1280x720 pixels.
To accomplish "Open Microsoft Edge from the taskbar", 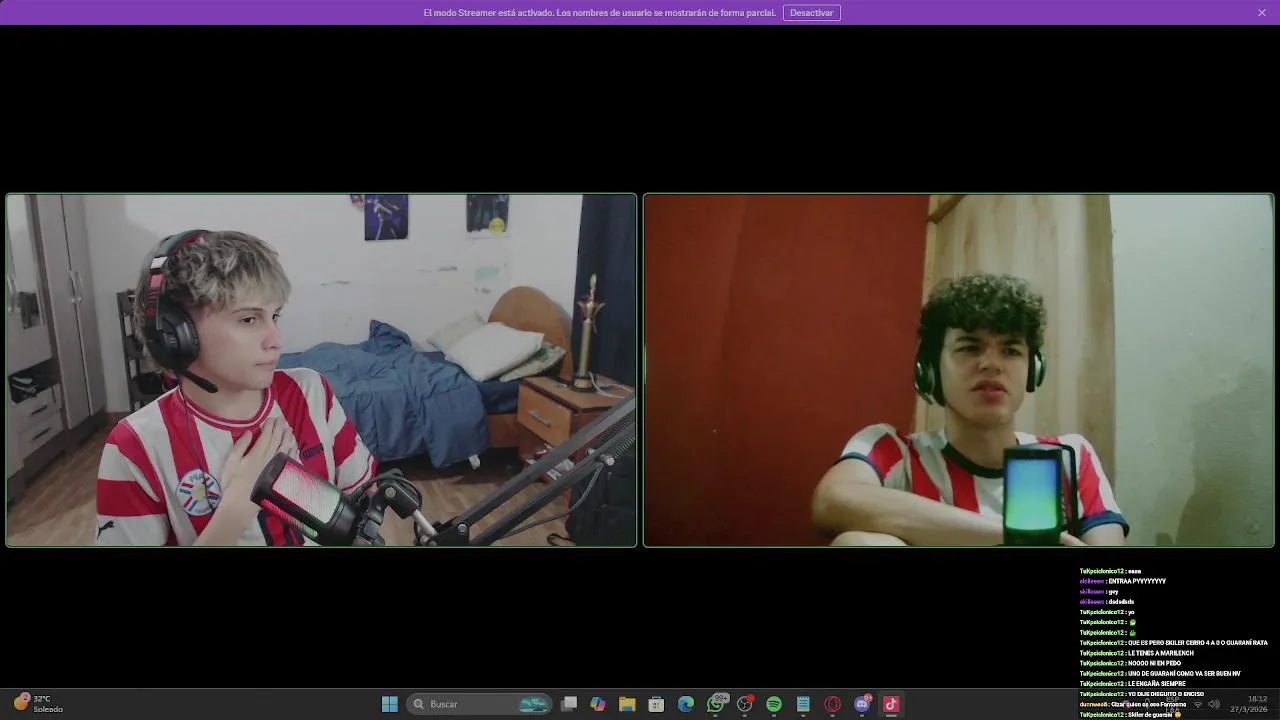I will click(686, 704).
